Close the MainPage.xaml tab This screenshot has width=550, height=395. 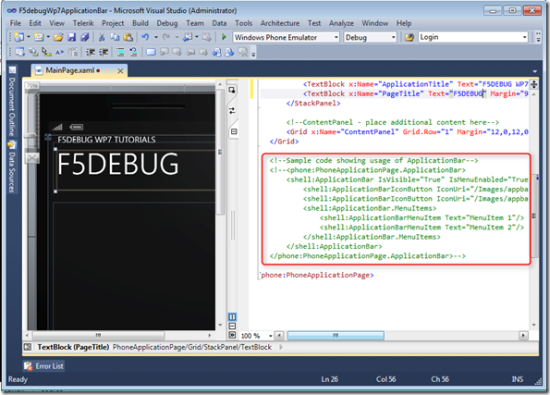(x=120, y=71)
